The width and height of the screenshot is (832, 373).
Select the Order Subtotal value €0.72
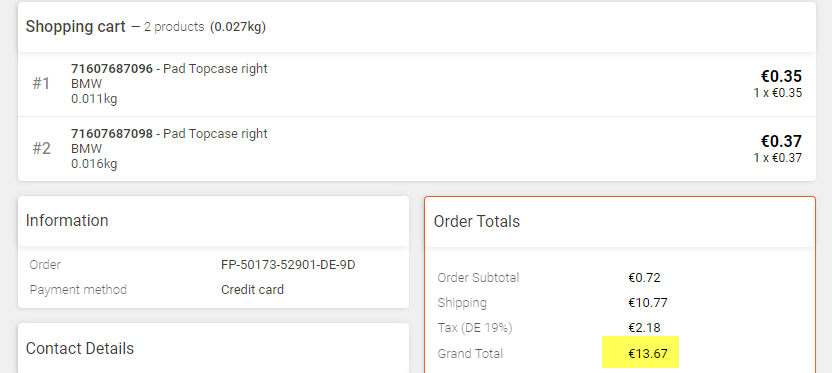coord(644,277)
